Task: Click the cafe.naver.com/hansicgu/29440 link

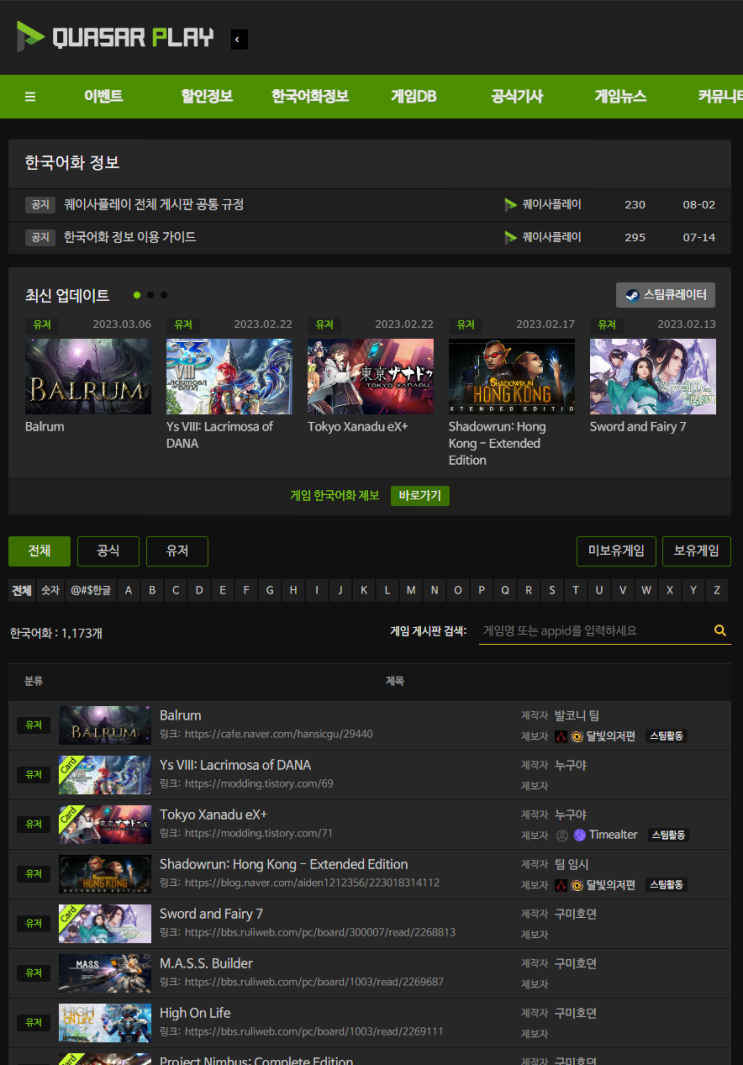Action: [278, 734]
